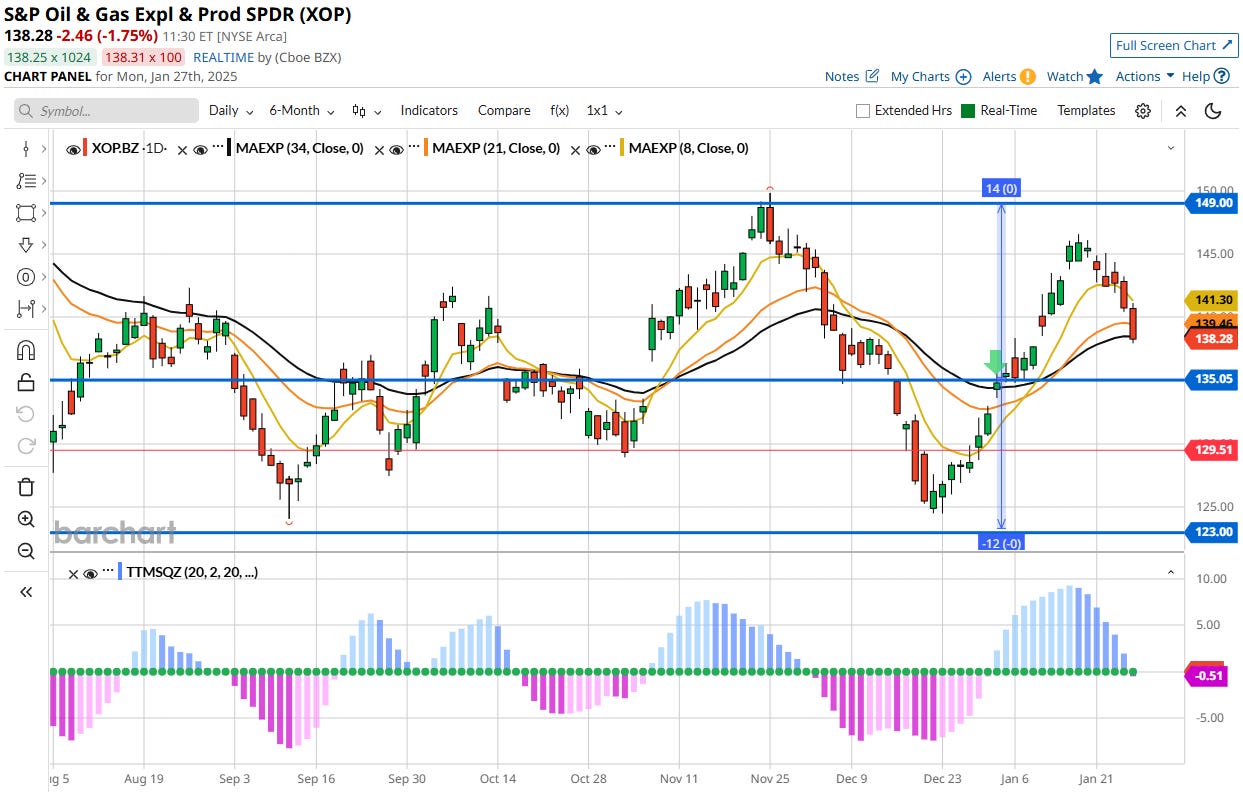Expand the Actions dropdown
This screenshot has height=792, width=1243.
point(1145,76)
